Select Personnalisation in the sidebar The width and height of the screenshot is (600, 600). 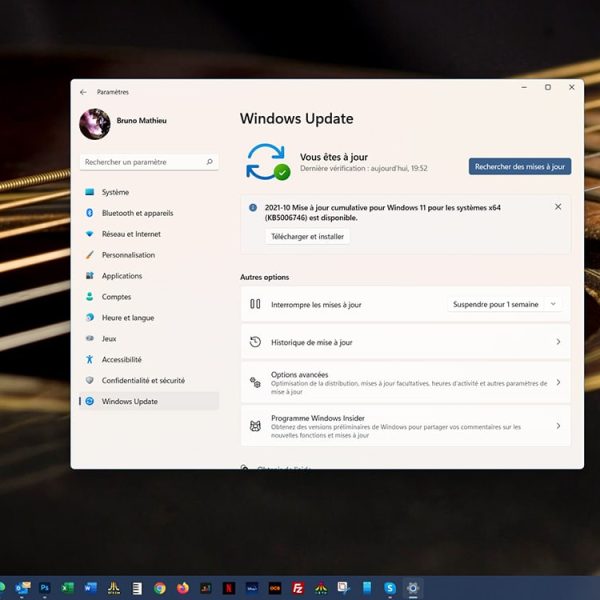tap(149, 255)
